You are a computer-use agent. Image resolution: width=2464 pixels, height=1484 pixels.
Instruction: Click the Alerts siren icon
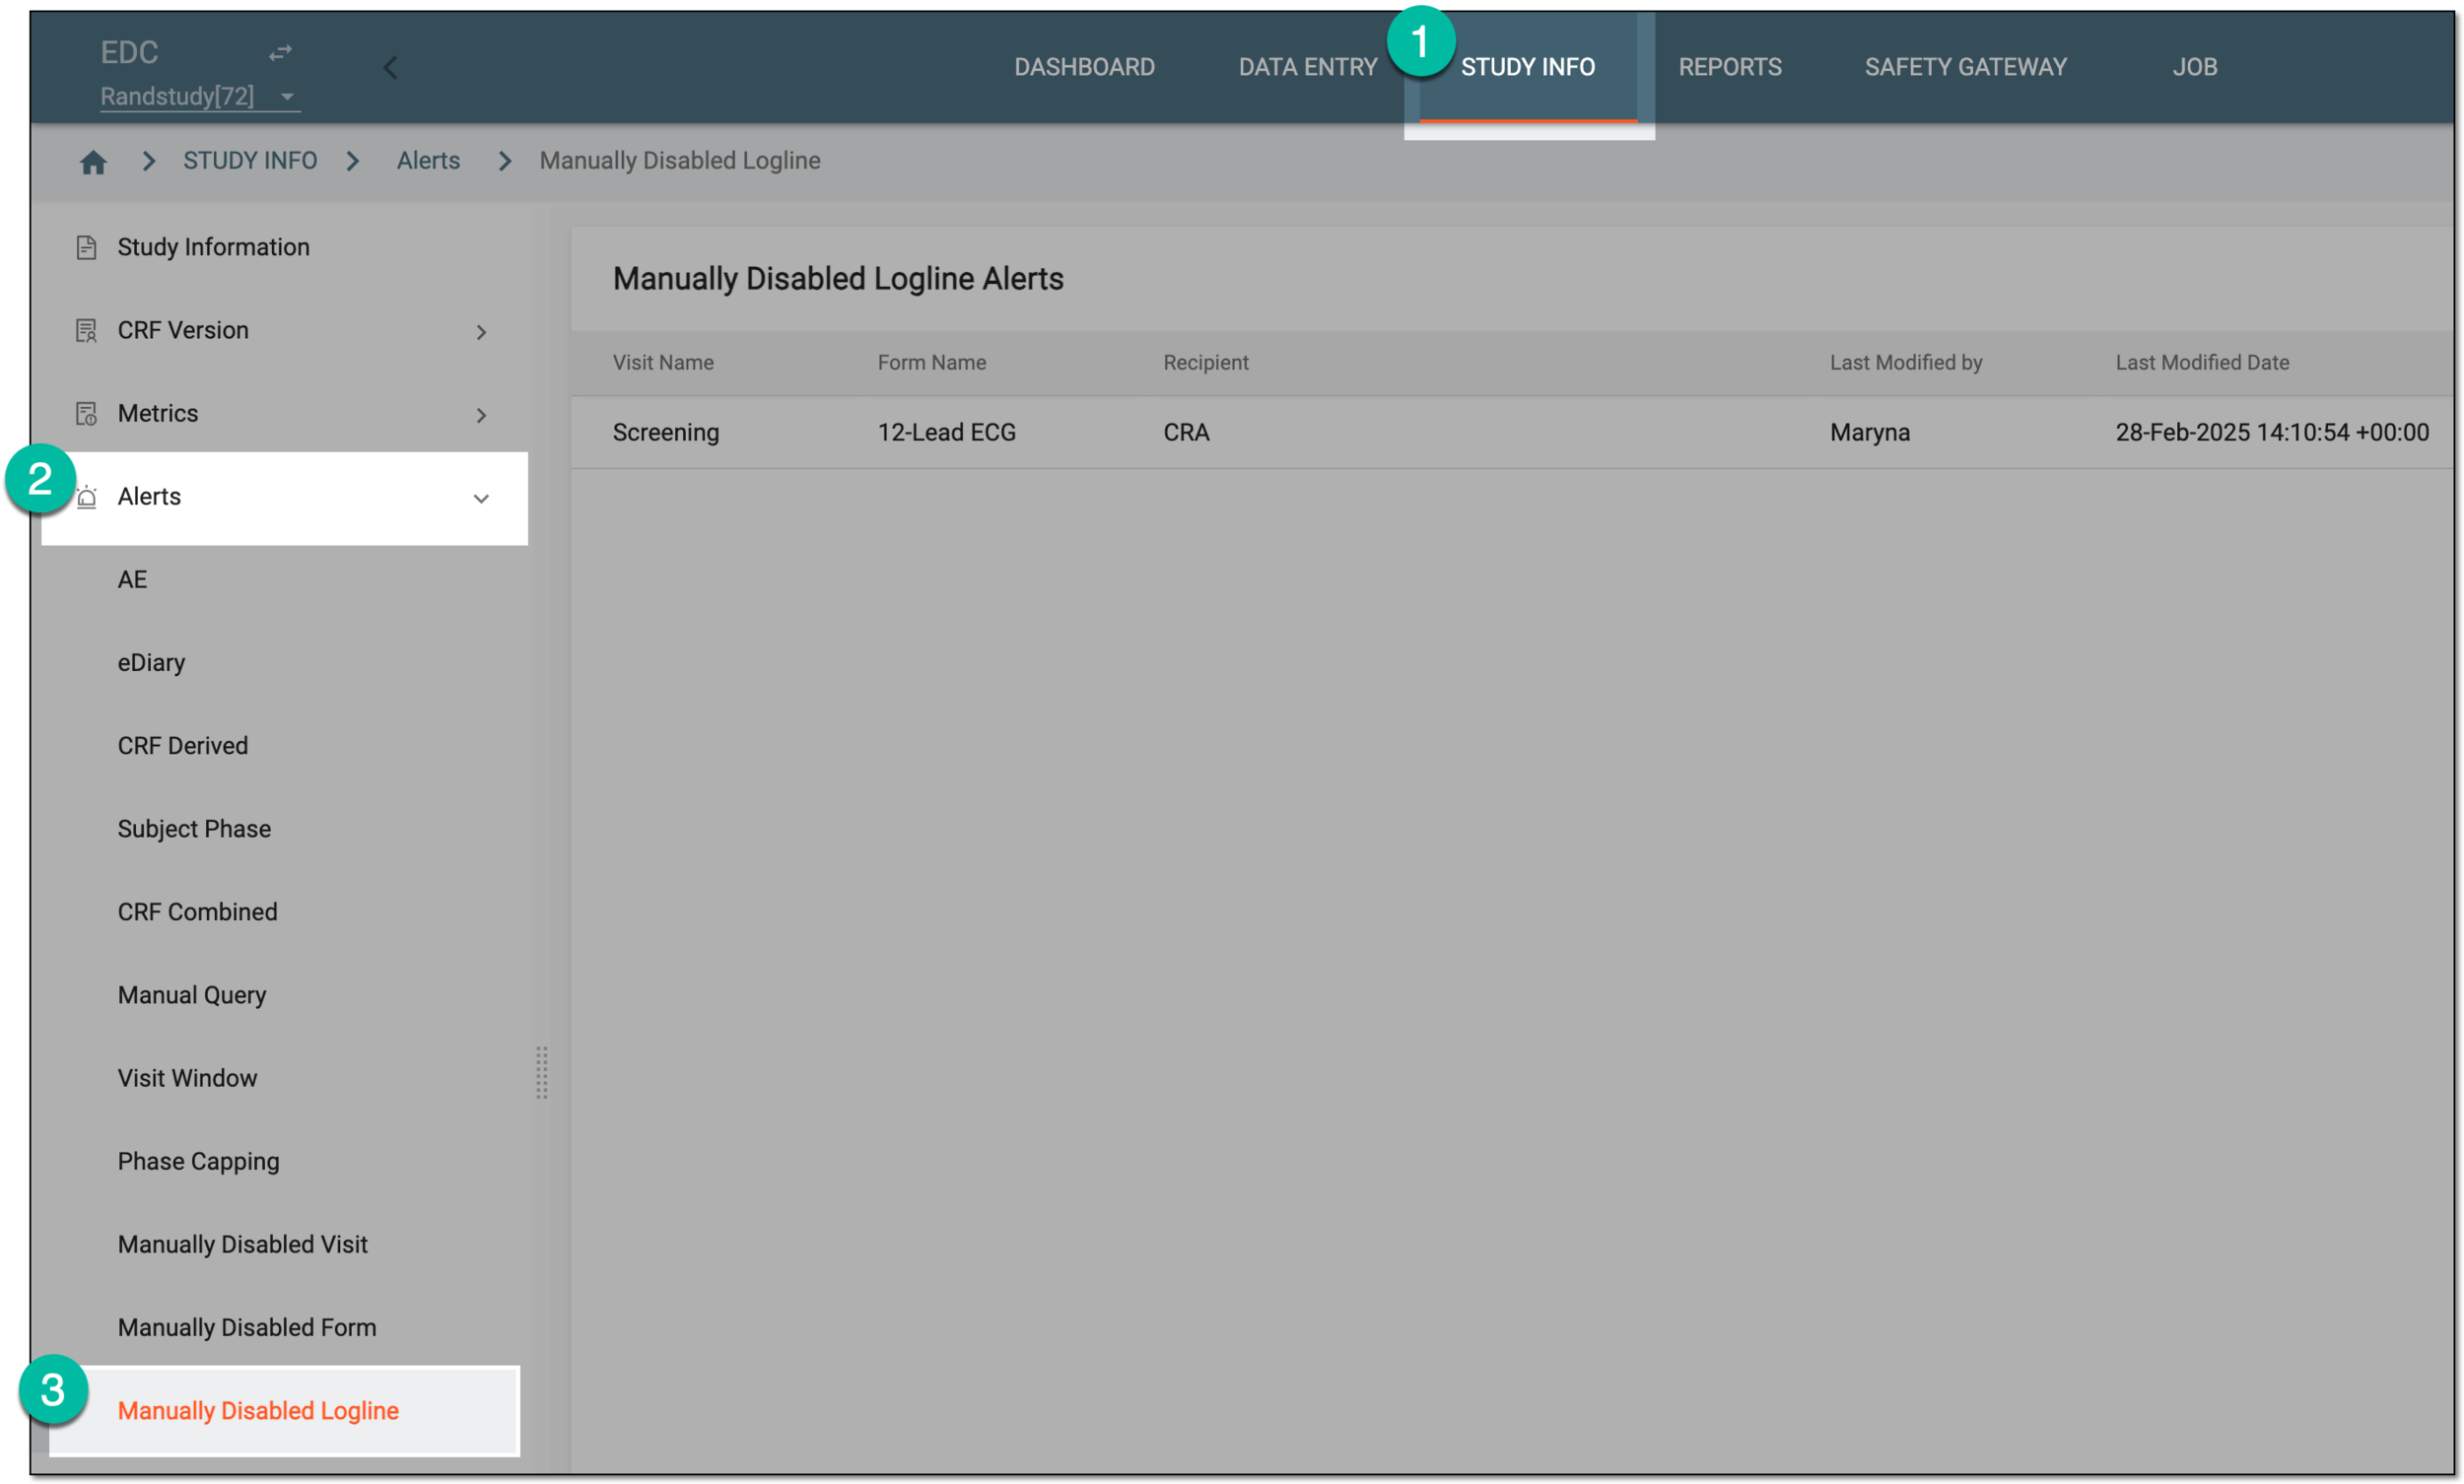pyautogui.click(x=87, y=497)
